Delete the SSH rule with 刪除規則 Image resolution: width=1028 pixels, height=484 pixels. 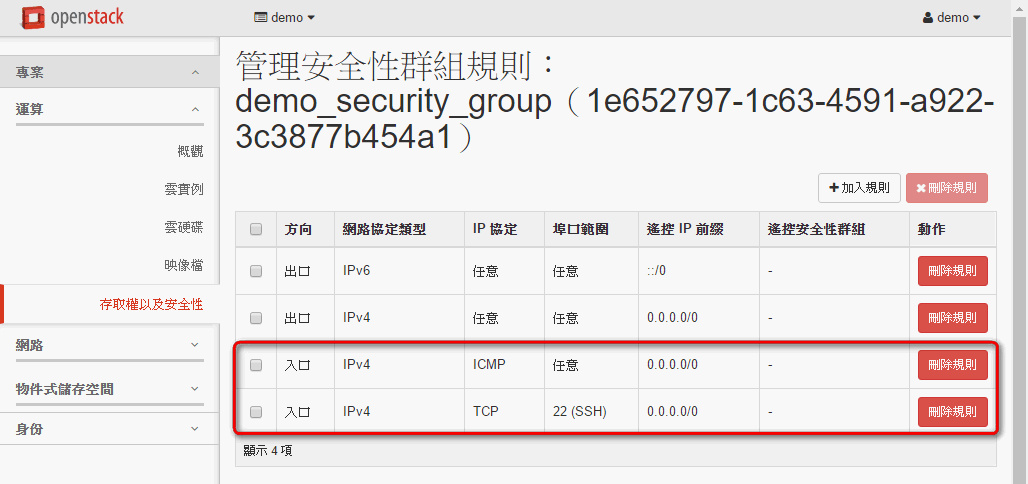pos(953,412)
